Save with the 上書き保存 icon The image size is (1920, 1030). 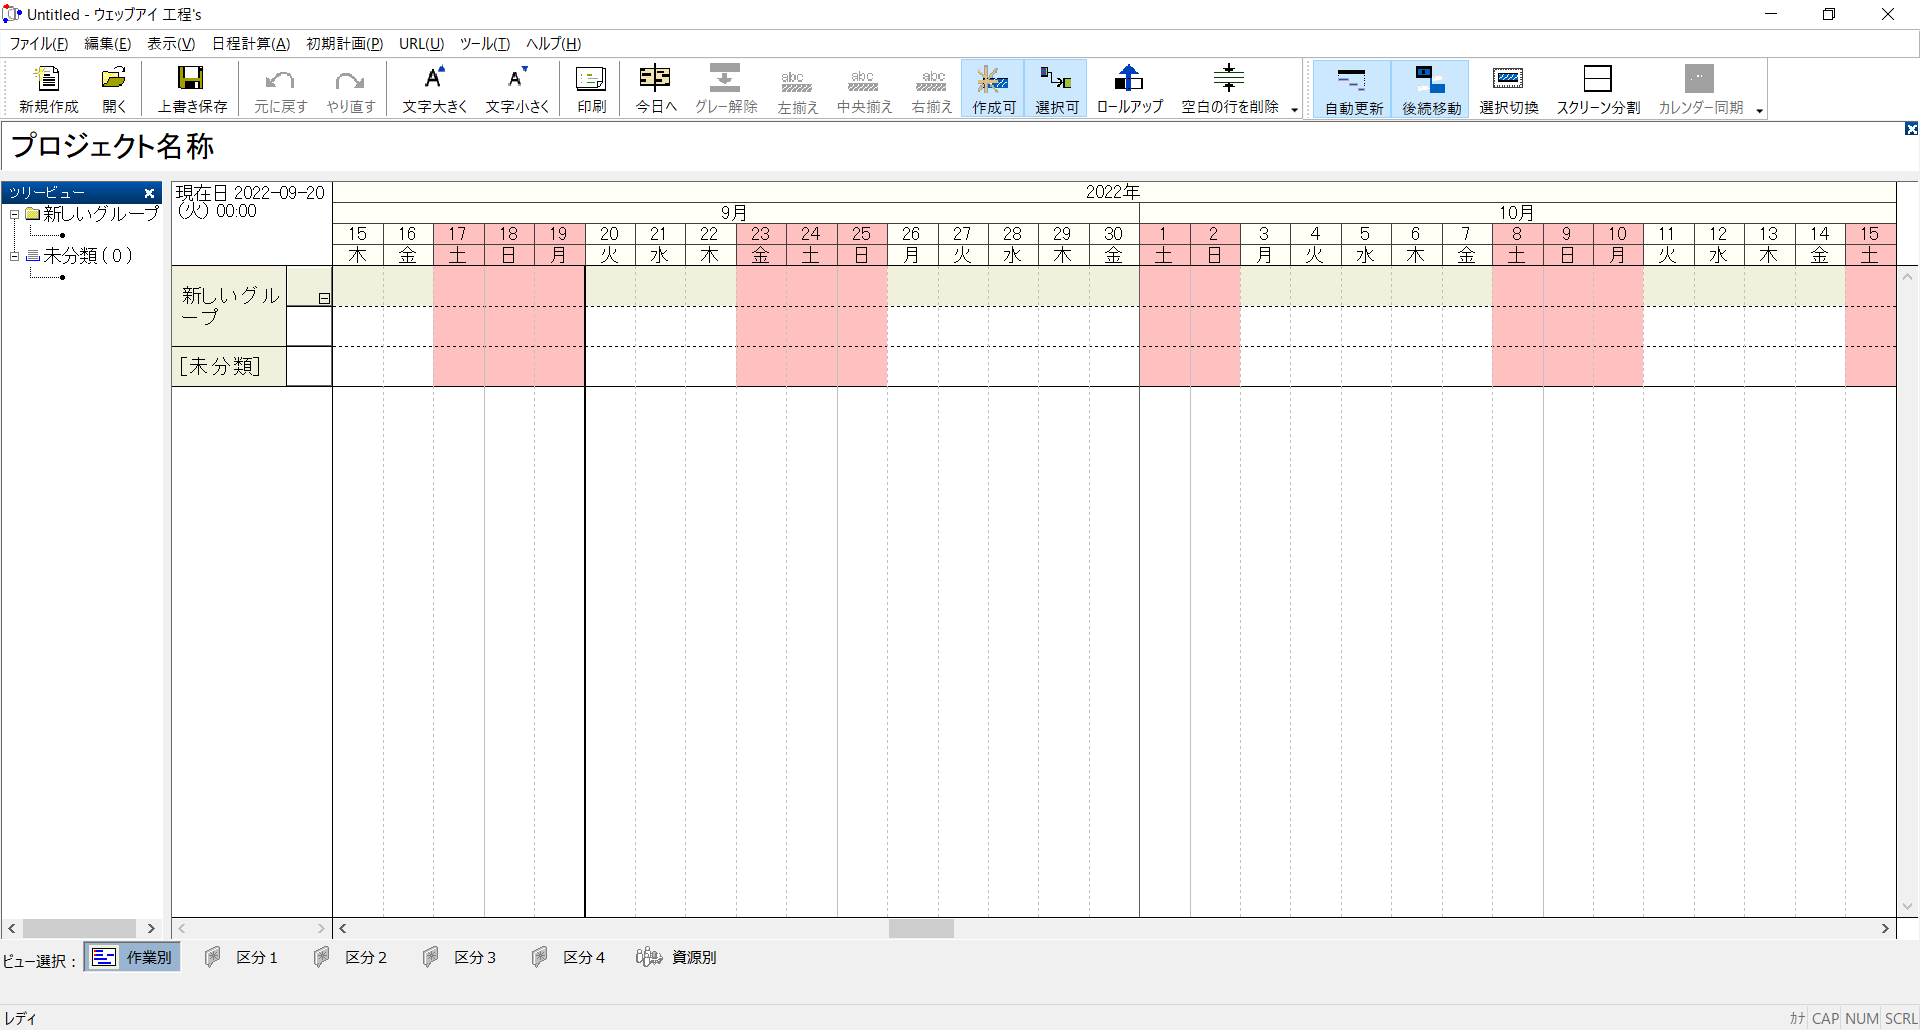(192, 89)
